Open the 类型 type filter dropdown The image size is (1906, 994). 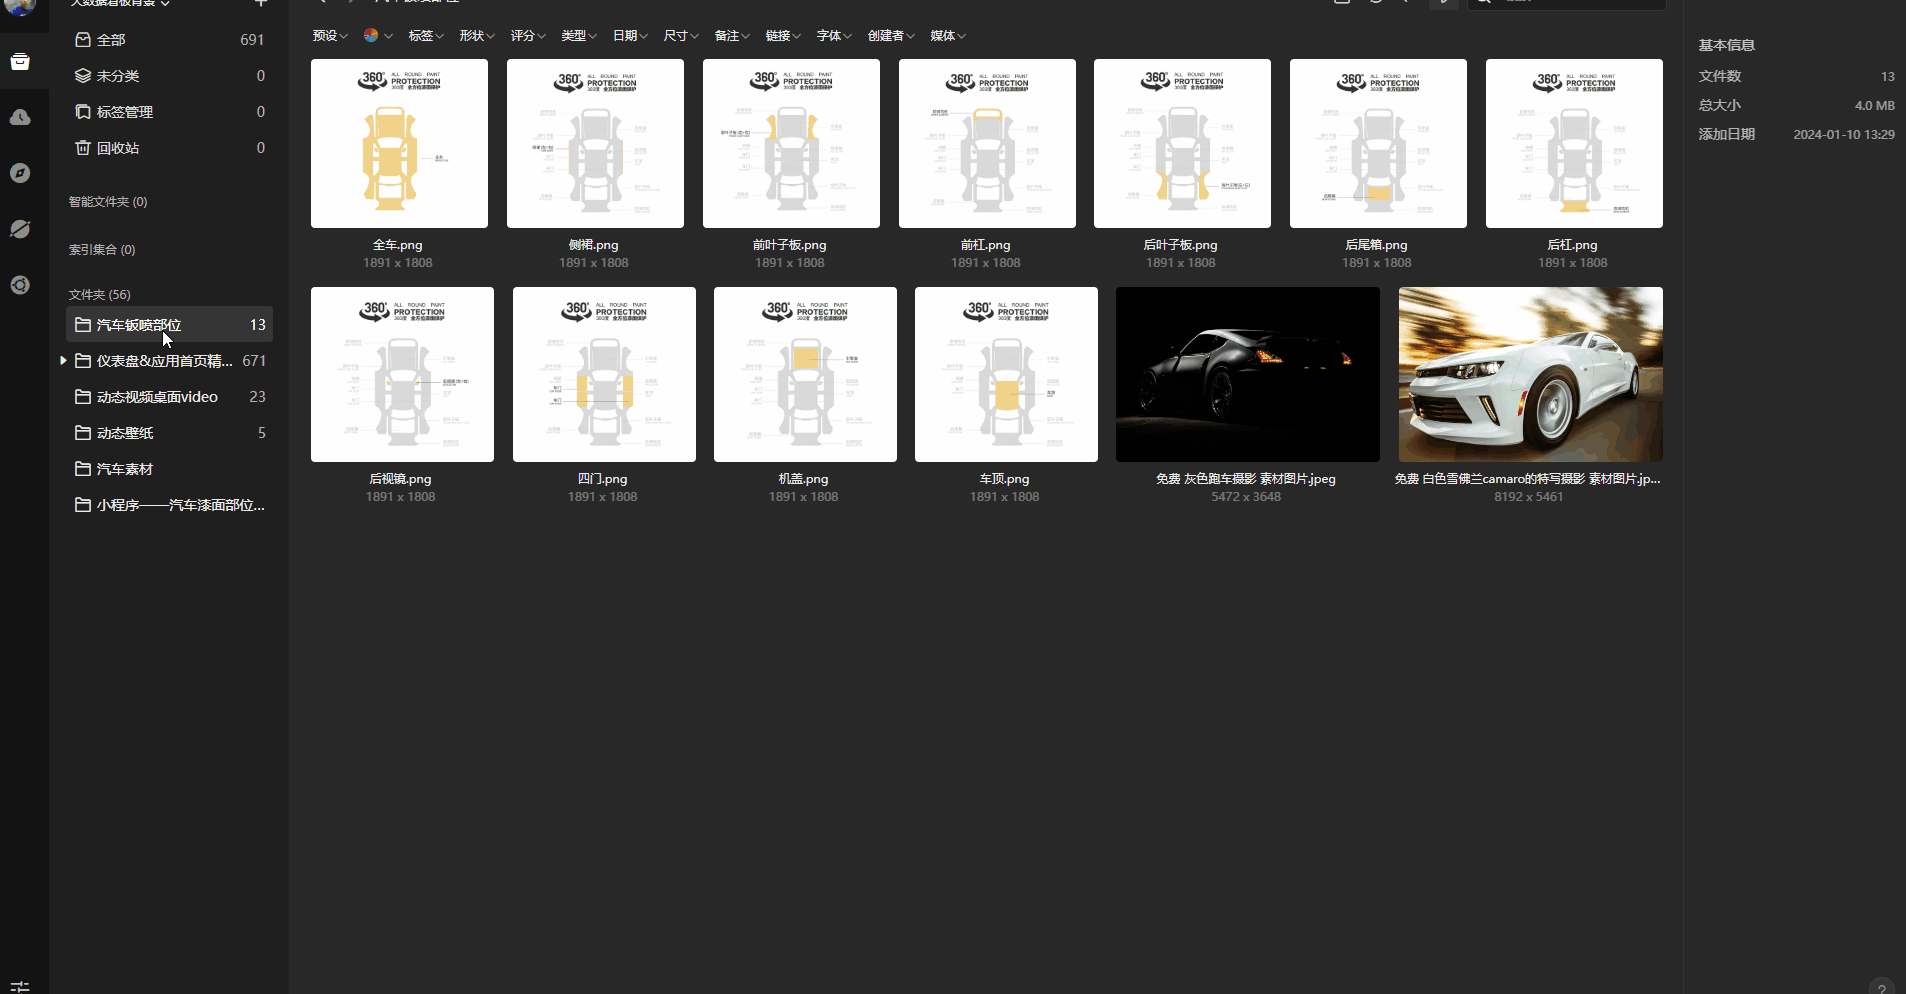point(579,36)
